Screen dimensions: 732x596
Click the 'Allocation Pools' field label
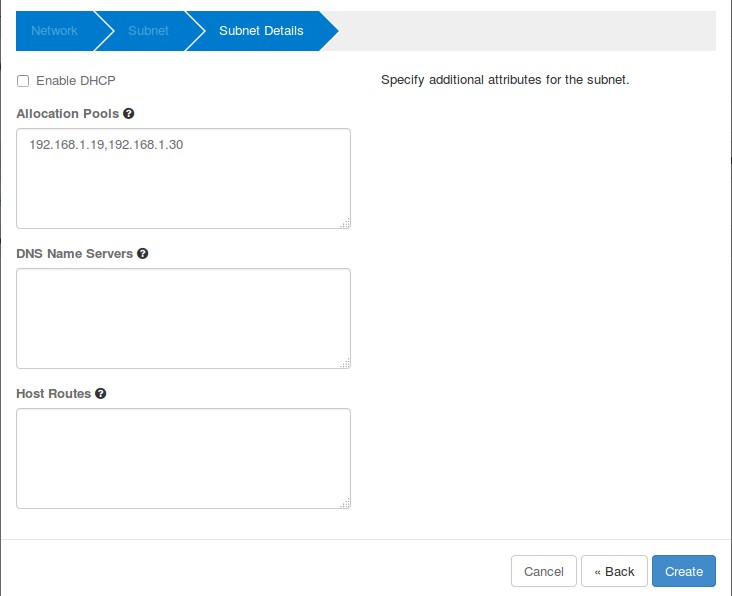pos(67,114)
